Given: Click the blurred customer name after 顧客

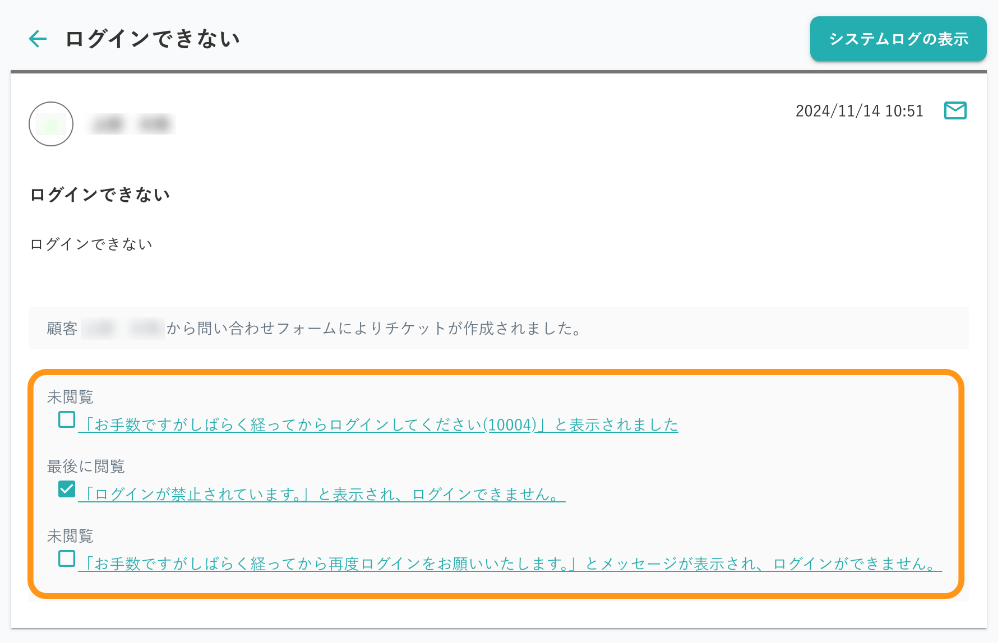Looking at the screenshot, I should (123, 328).
